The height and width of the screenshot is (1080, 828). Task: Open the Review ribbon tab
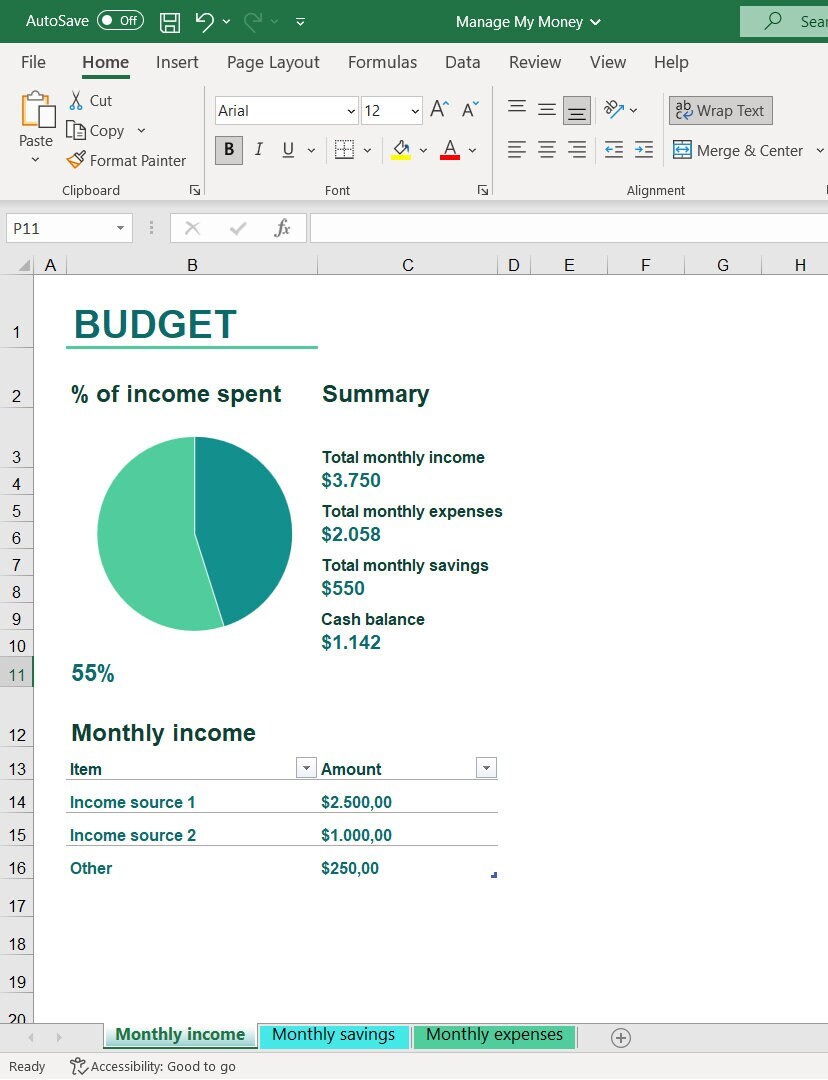coord(535,62)
